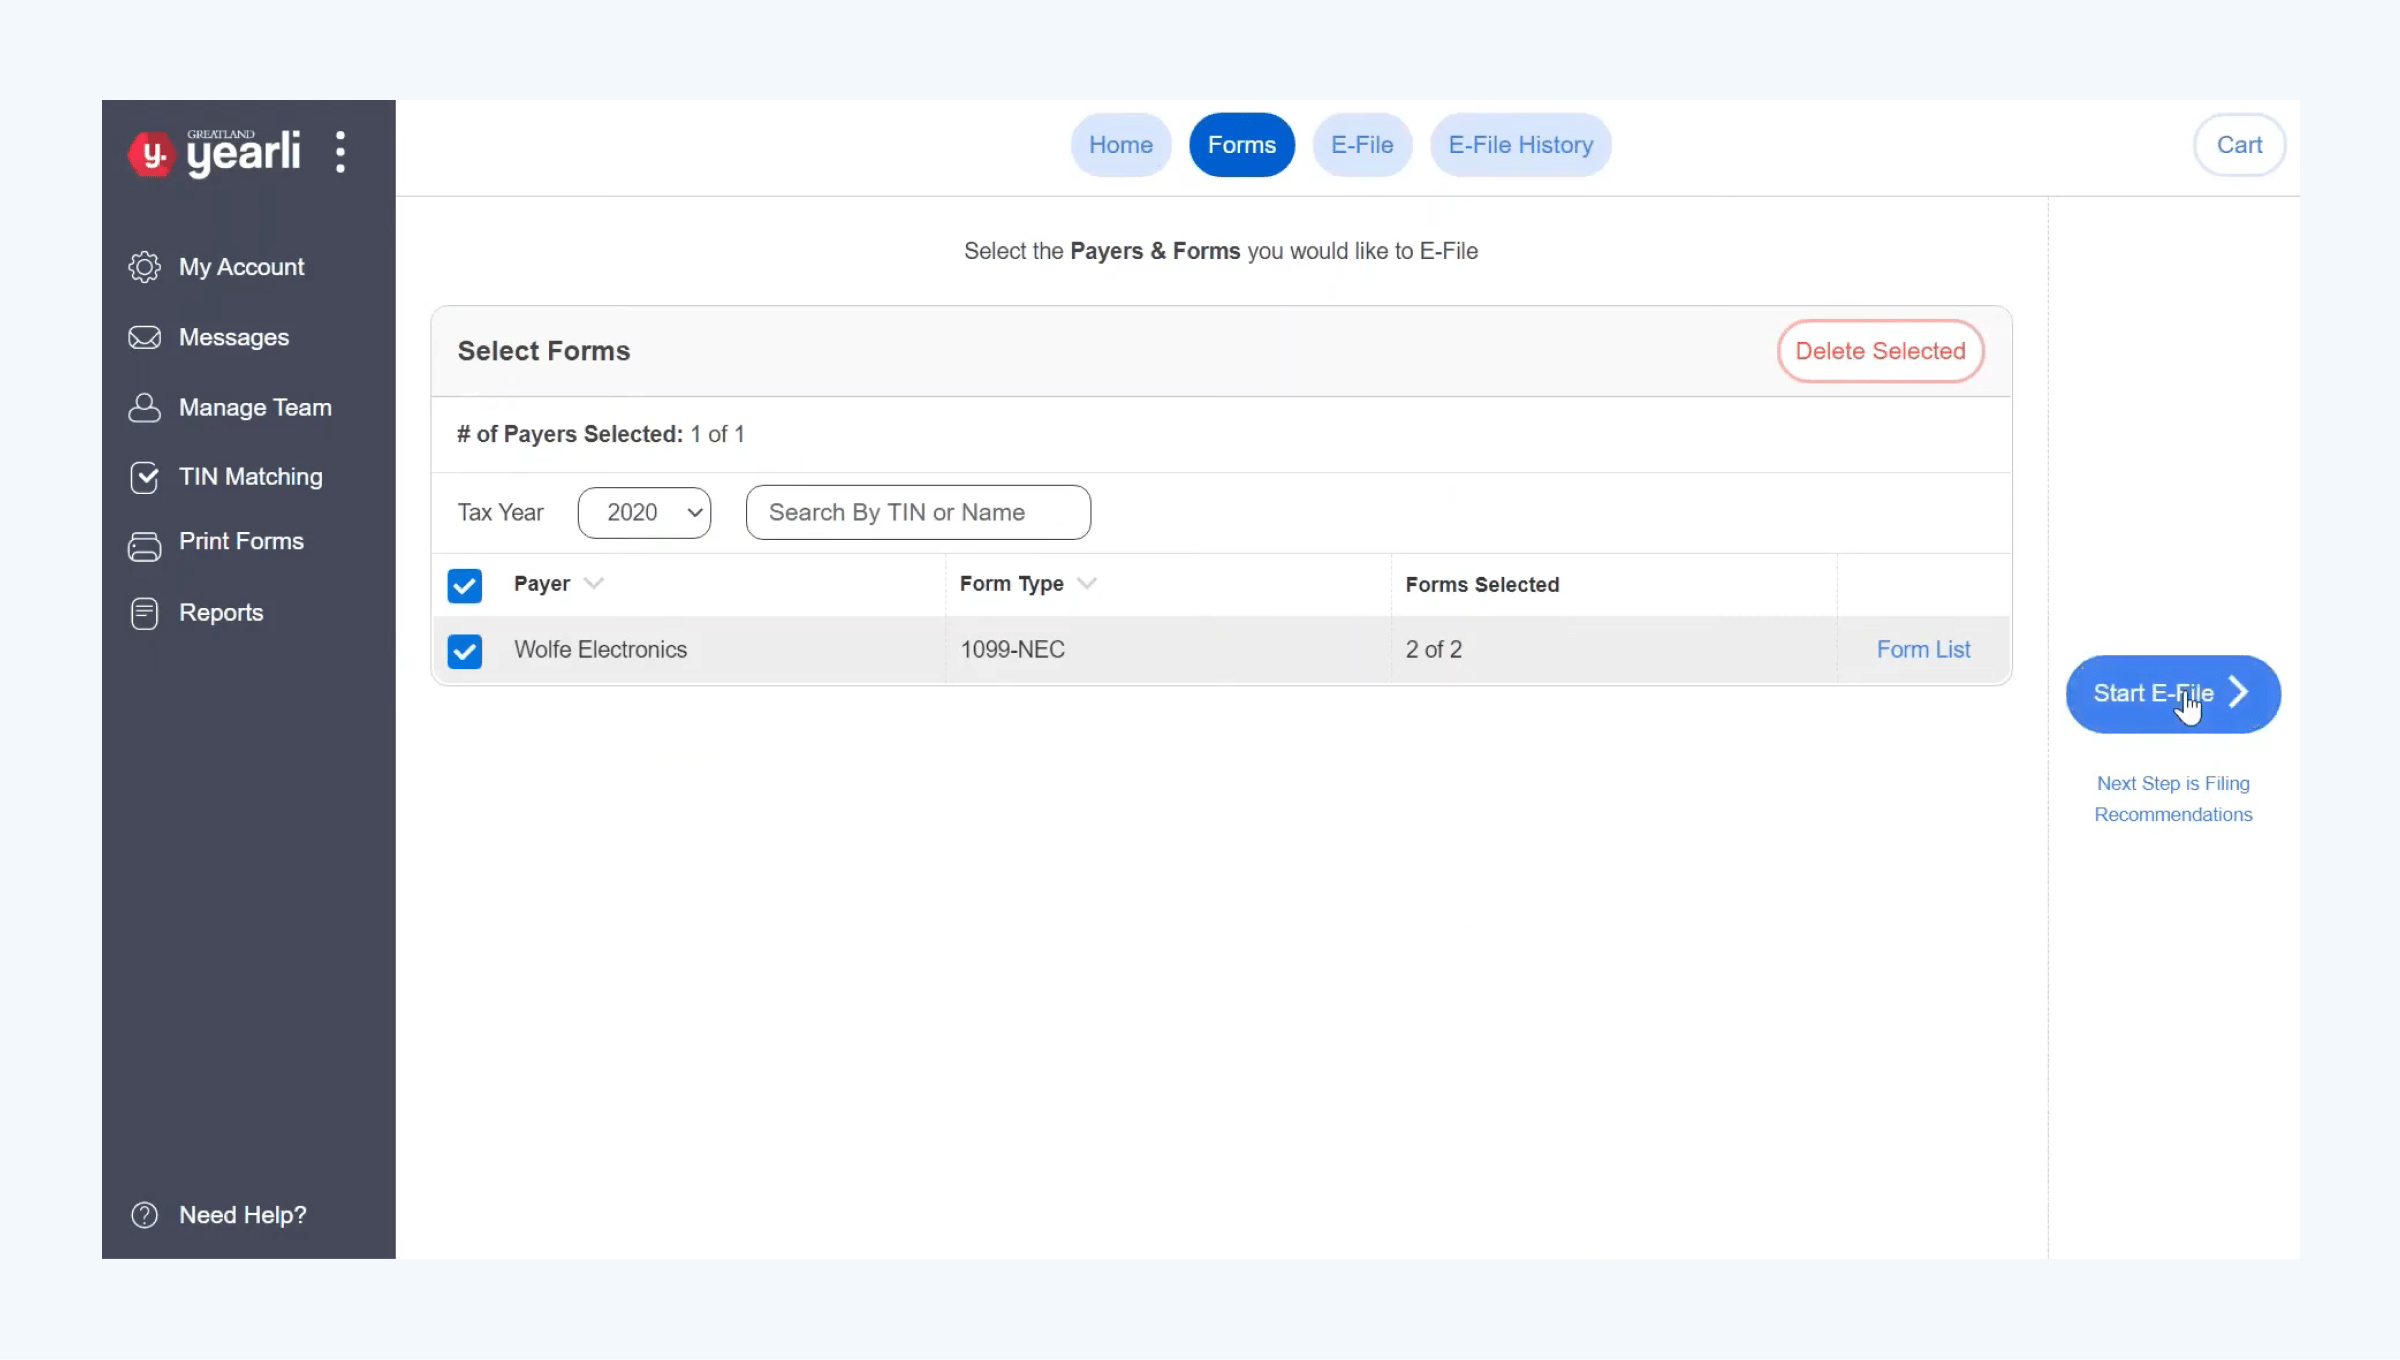Go to the Home tab
This screenshot has height=1360, width=2400.
(1120, 145)
